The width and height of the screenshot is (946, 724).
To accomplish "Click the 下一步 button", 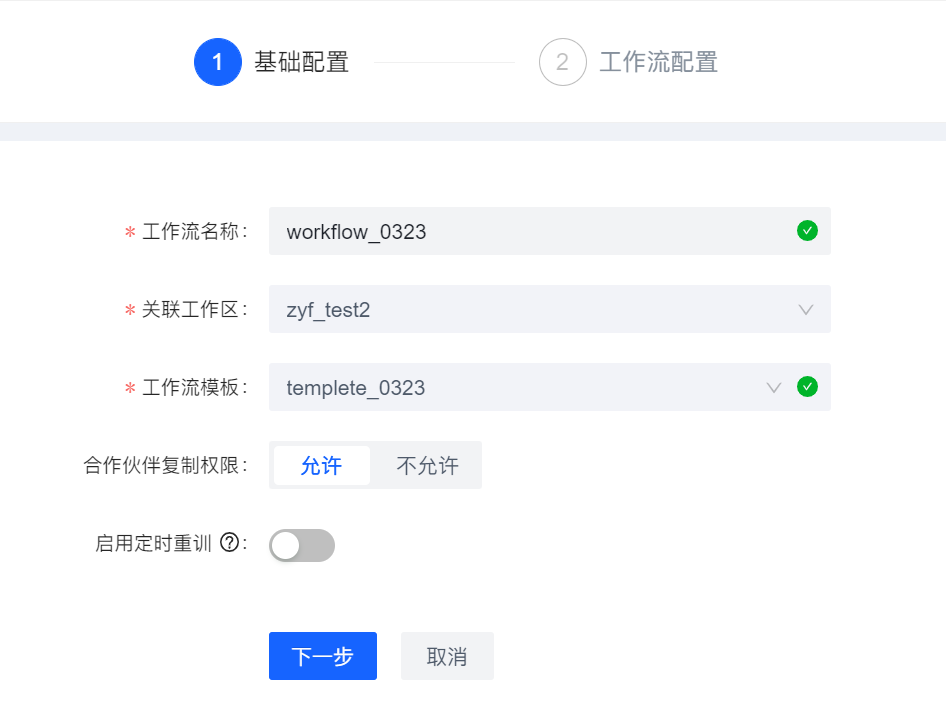I will 323,656.
